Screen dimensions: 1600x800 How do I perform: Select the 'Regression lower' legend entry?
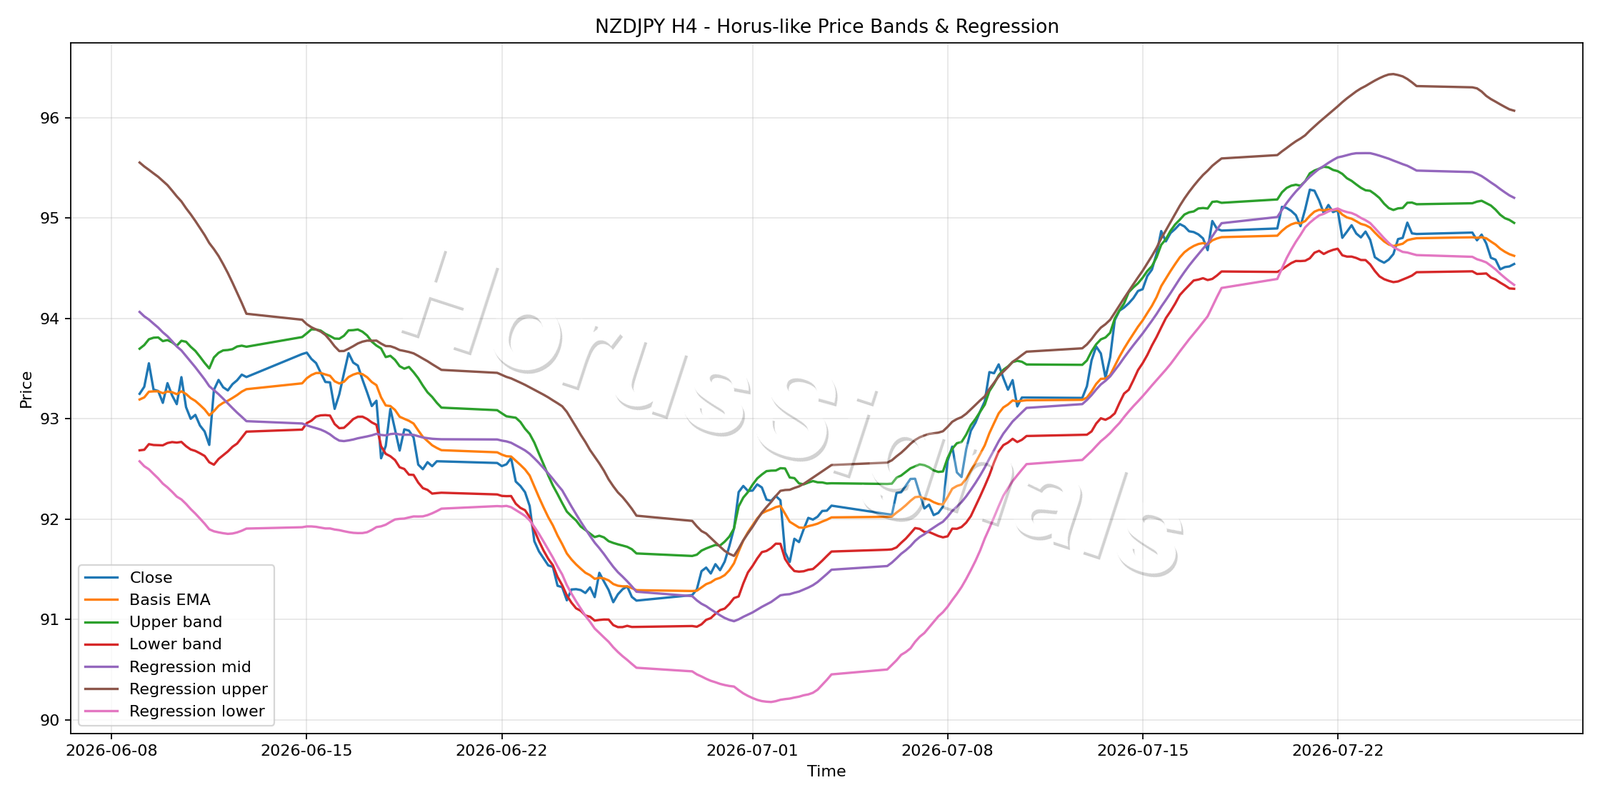(196, 712)
